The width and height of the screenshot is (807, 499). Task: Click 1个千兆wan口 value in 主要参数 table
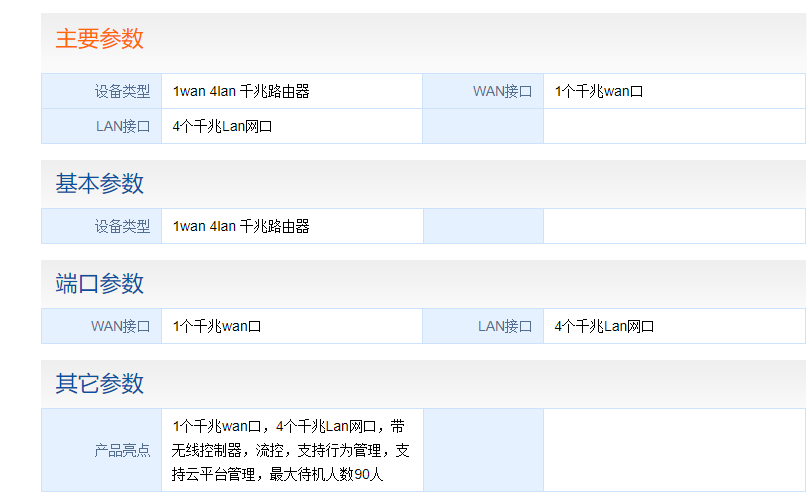pyautogui.click(x=599, y=92)
